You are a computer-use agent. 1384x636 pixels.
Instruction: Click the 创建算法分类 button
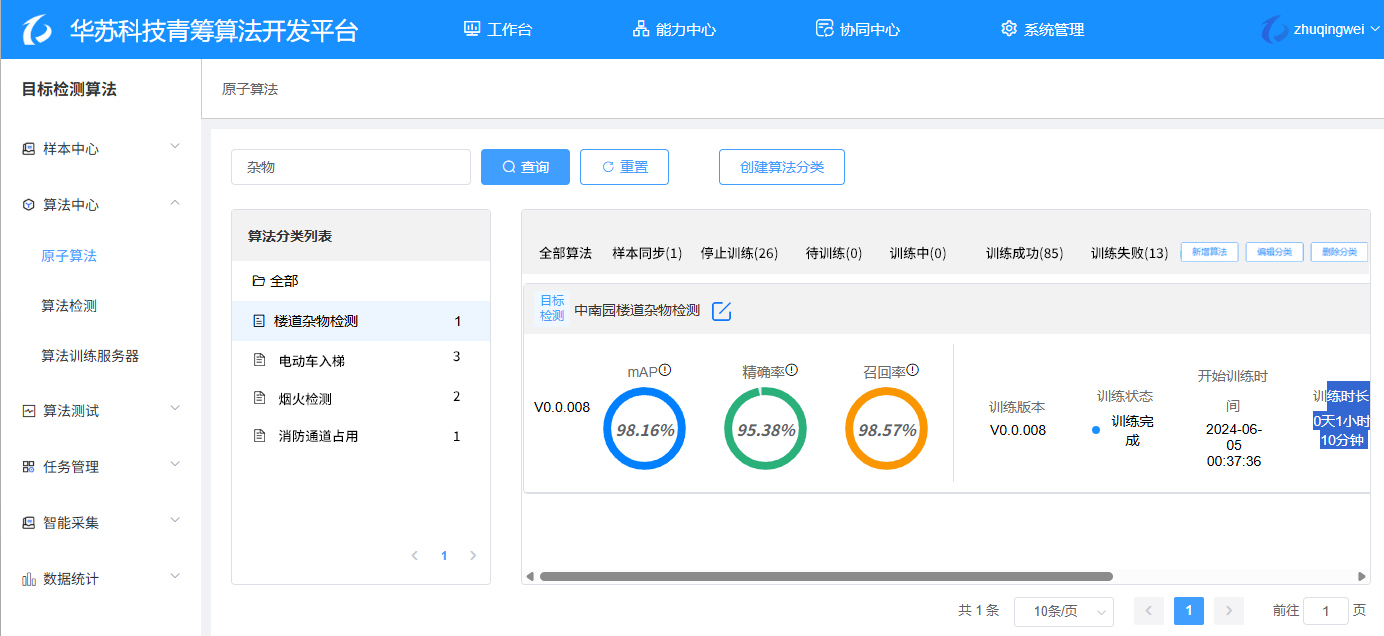pos(782,167)
